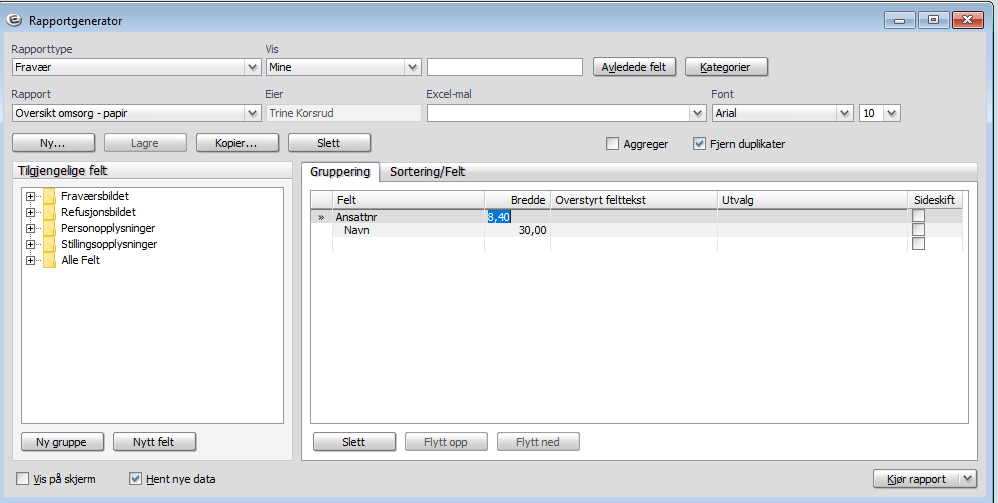Expand the Refusjonsbildet tree node
Viewport: 998px width, 503px height.
30,212
